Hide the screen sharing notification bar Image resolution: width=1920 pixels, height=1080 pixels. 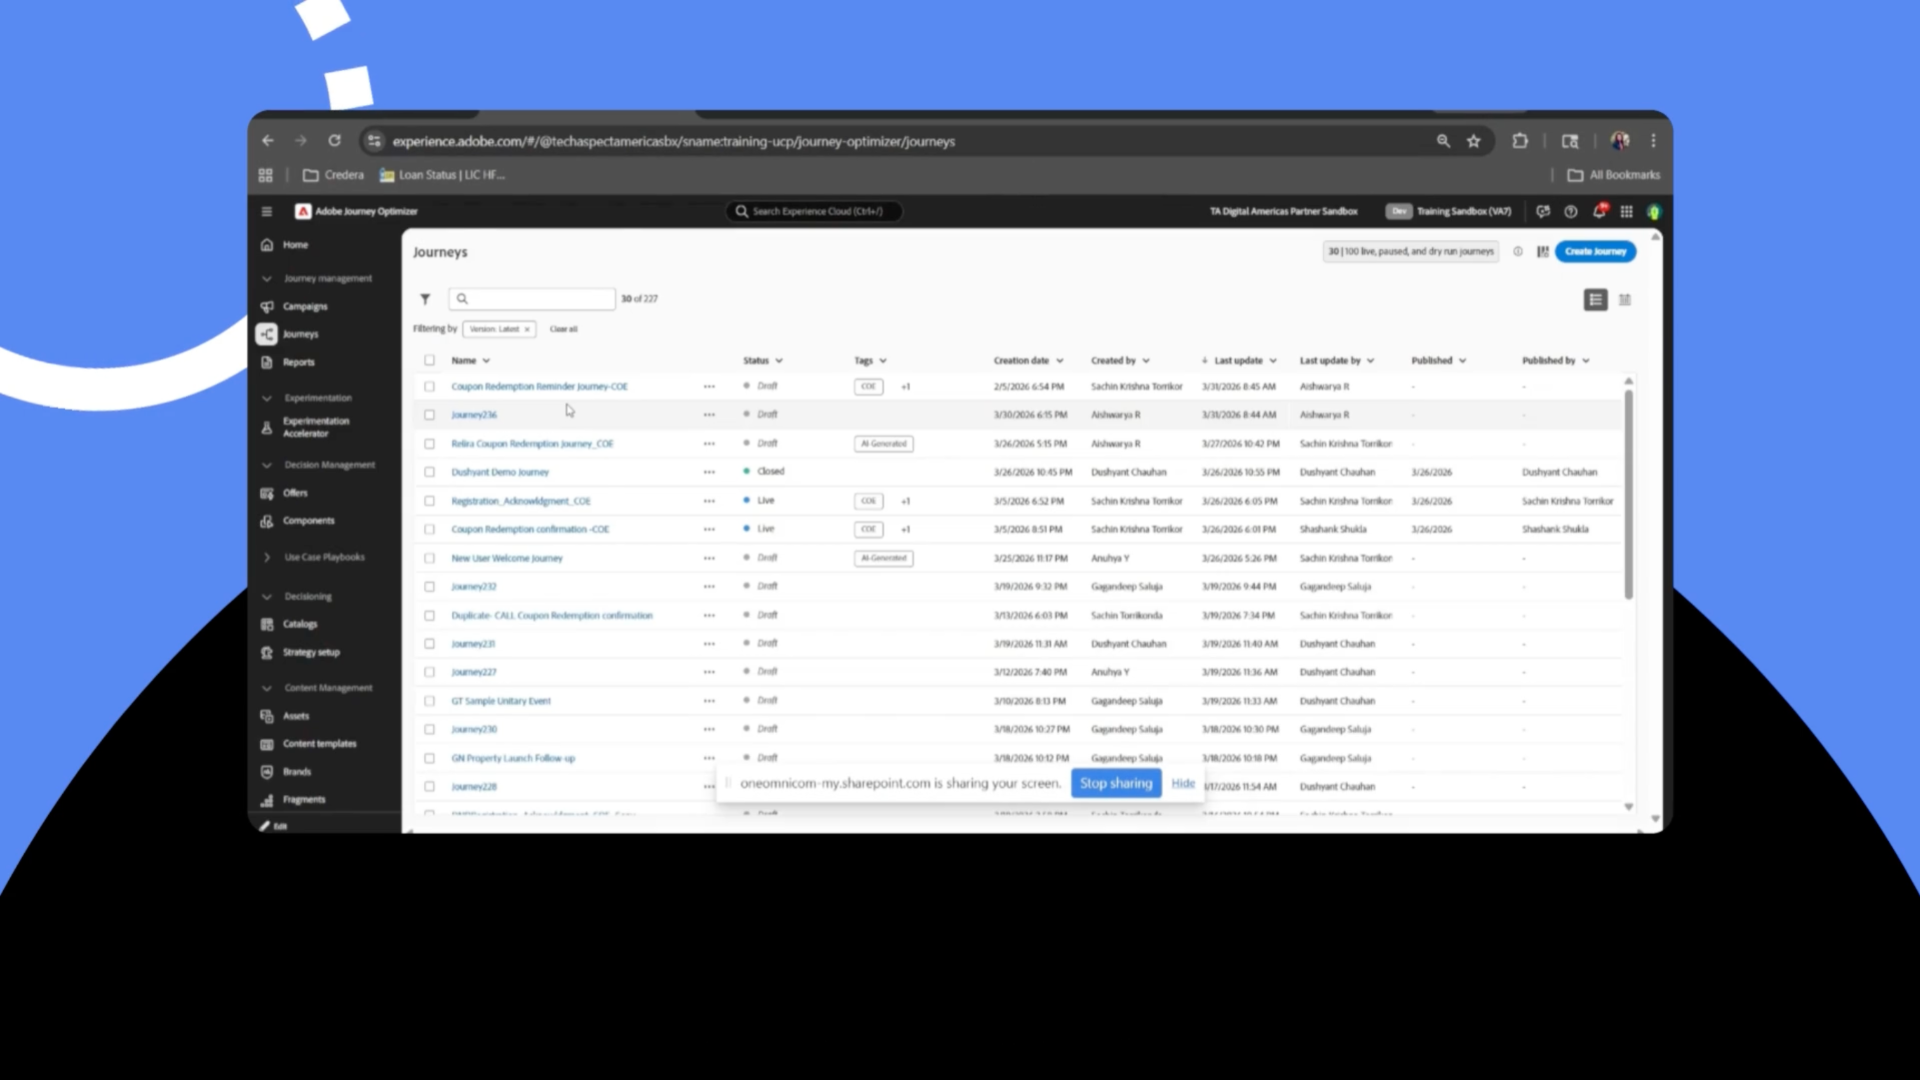point(1183,783)
